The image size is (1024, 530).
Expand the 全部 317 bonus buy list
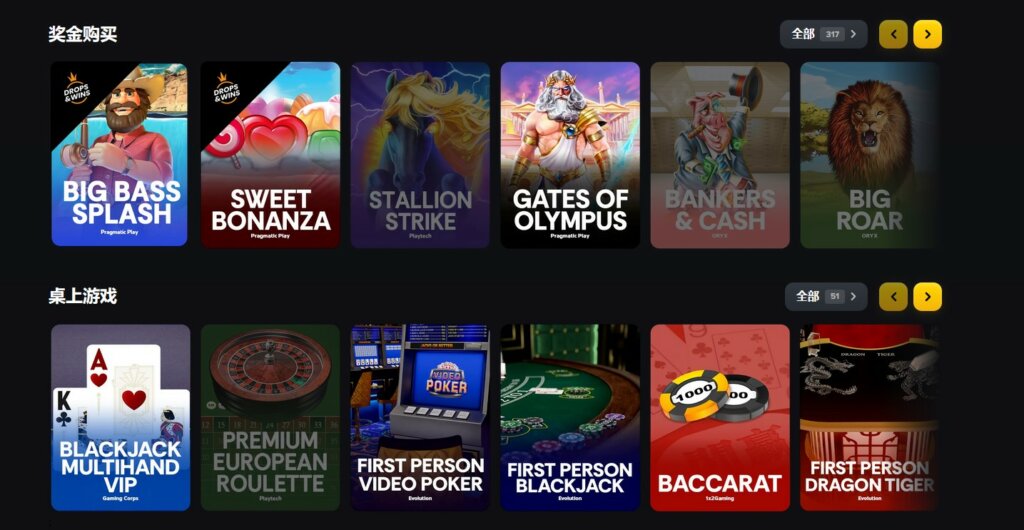tap(824, 34)
